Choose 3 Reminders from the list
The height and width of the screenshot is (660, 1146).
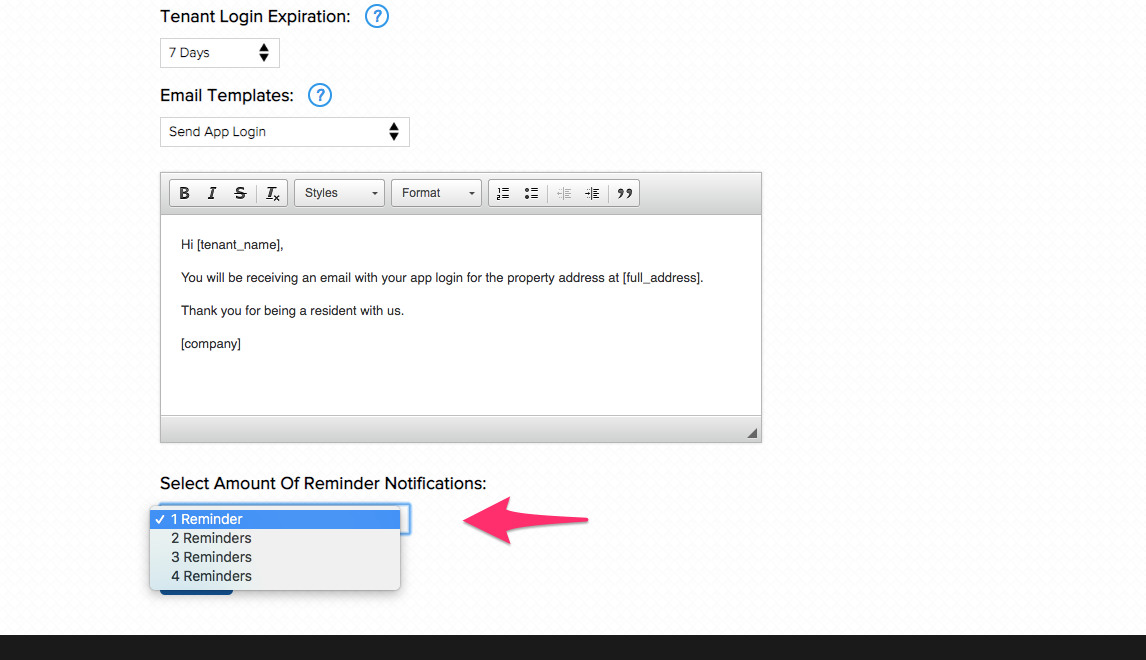[x=275, y=557]
